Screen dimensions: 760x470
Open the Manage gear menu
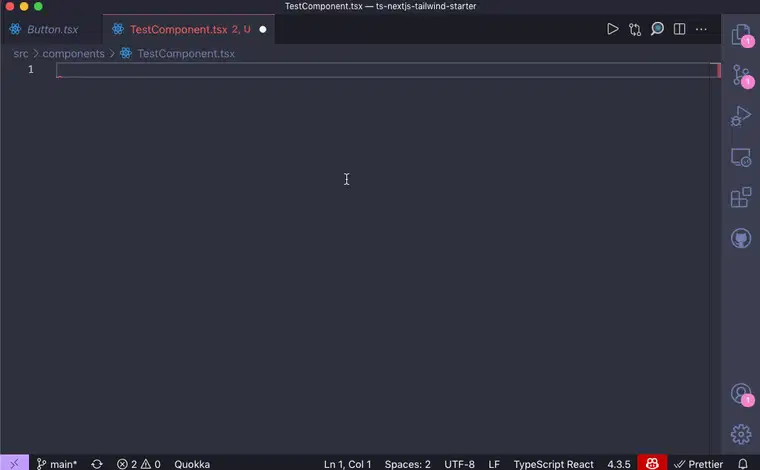click(740, 433)
